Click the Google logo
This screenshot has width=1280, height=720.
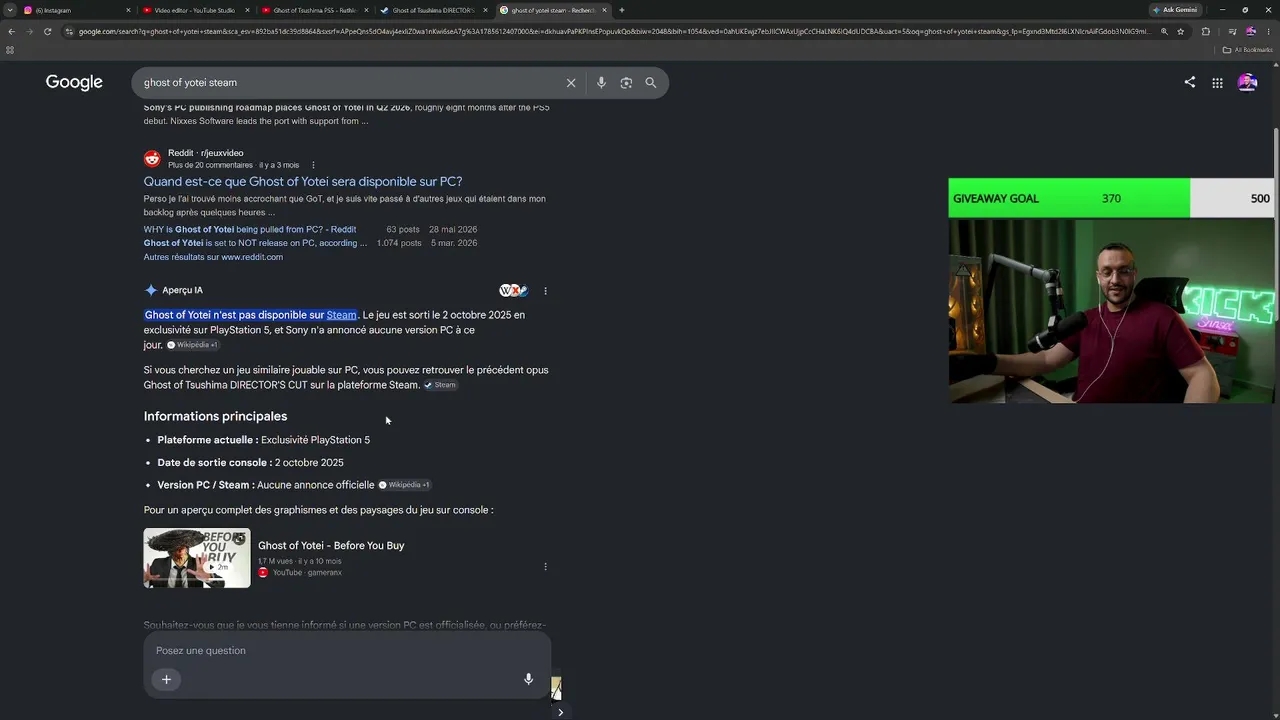coord(74,82)
